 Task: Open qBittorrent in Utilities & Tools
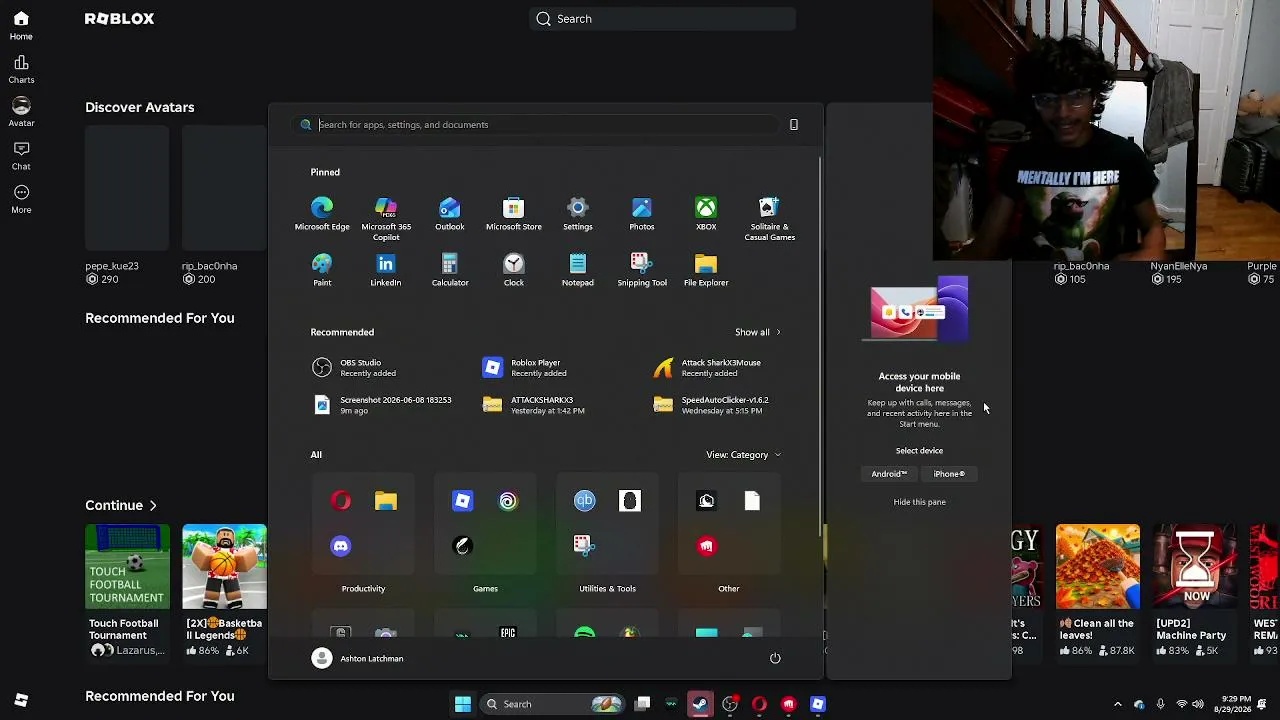click(585, 501)
